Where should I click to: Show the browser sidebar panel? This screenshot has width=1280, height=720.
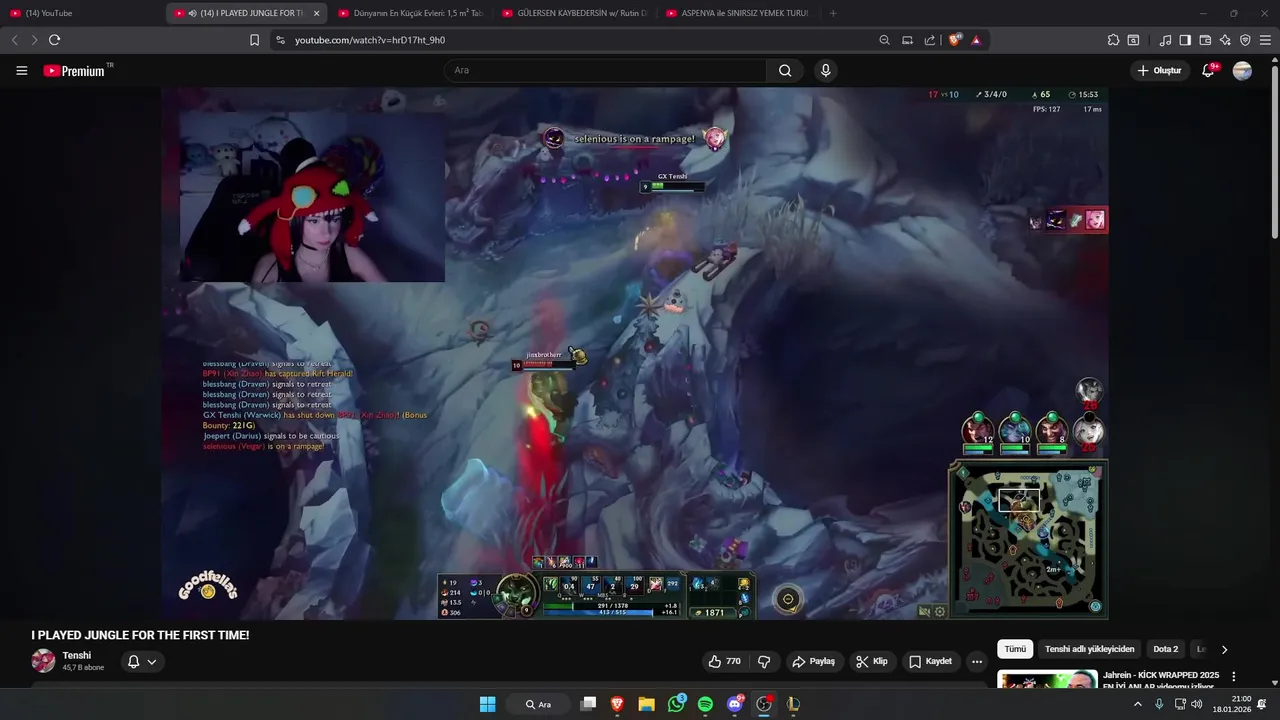tap(1185, 40)
